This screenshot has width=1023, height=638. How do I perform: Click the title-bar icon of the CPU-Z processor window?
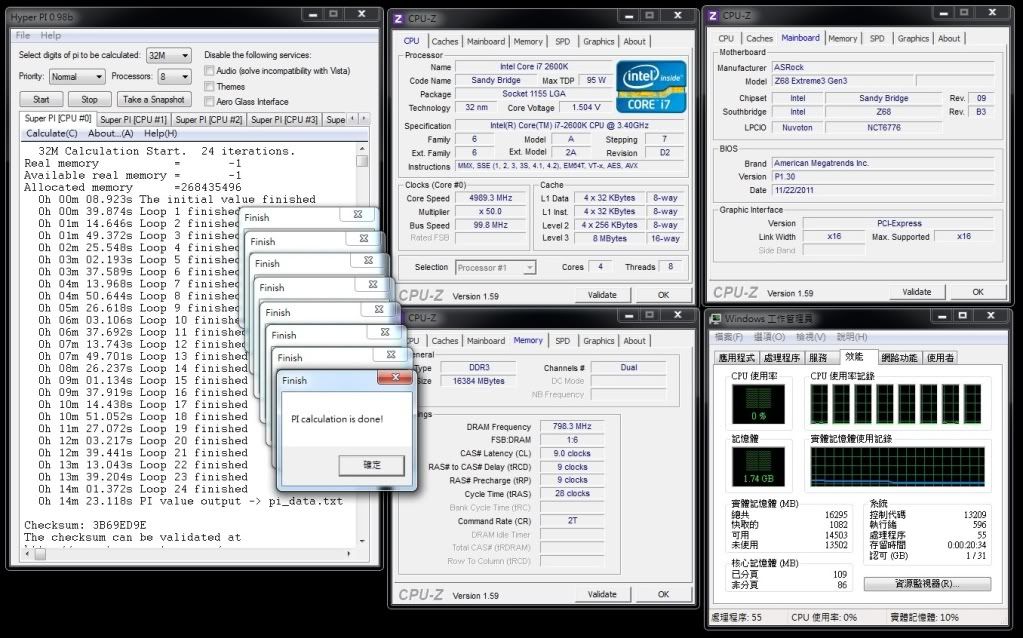pyautogui.click(x=398, y=19)
